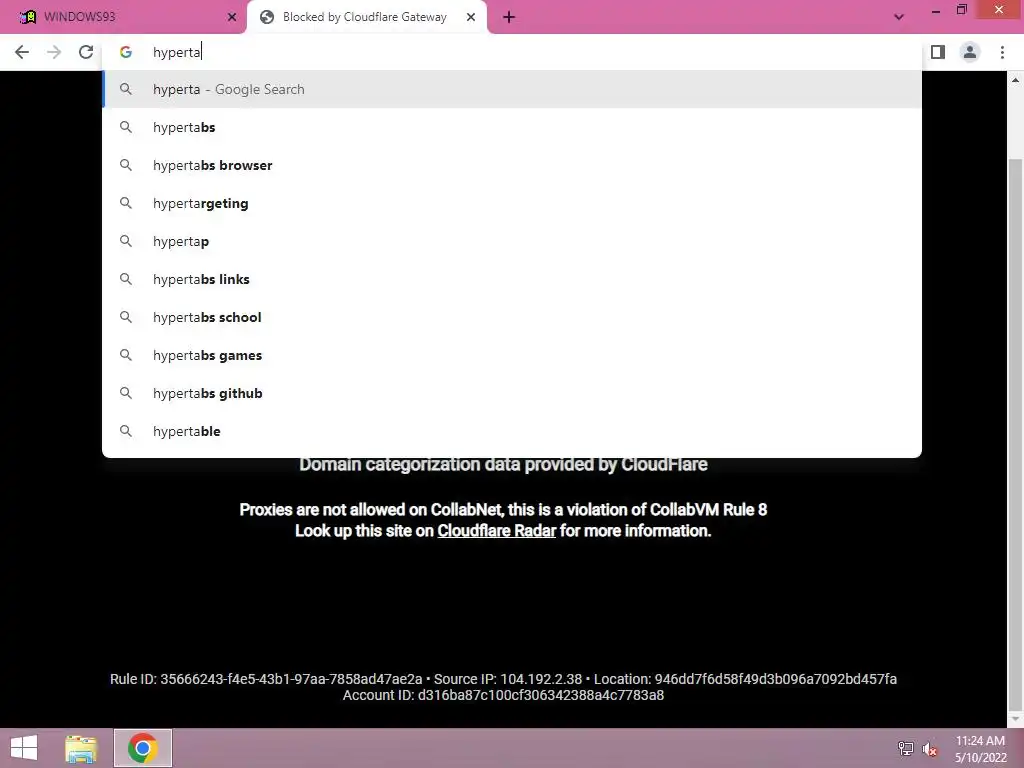Choose 'hypertabs school' suggestion

point(512,317)
